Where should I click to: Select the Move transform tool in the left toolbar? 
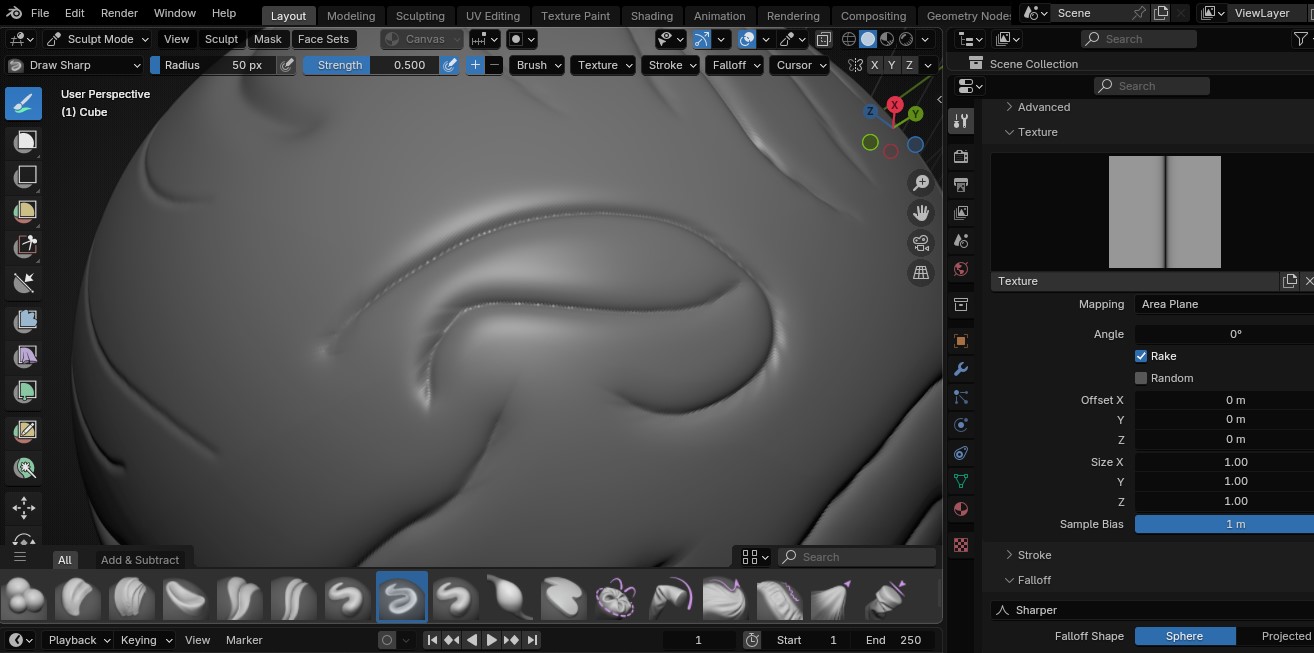(x=24, y=508)
